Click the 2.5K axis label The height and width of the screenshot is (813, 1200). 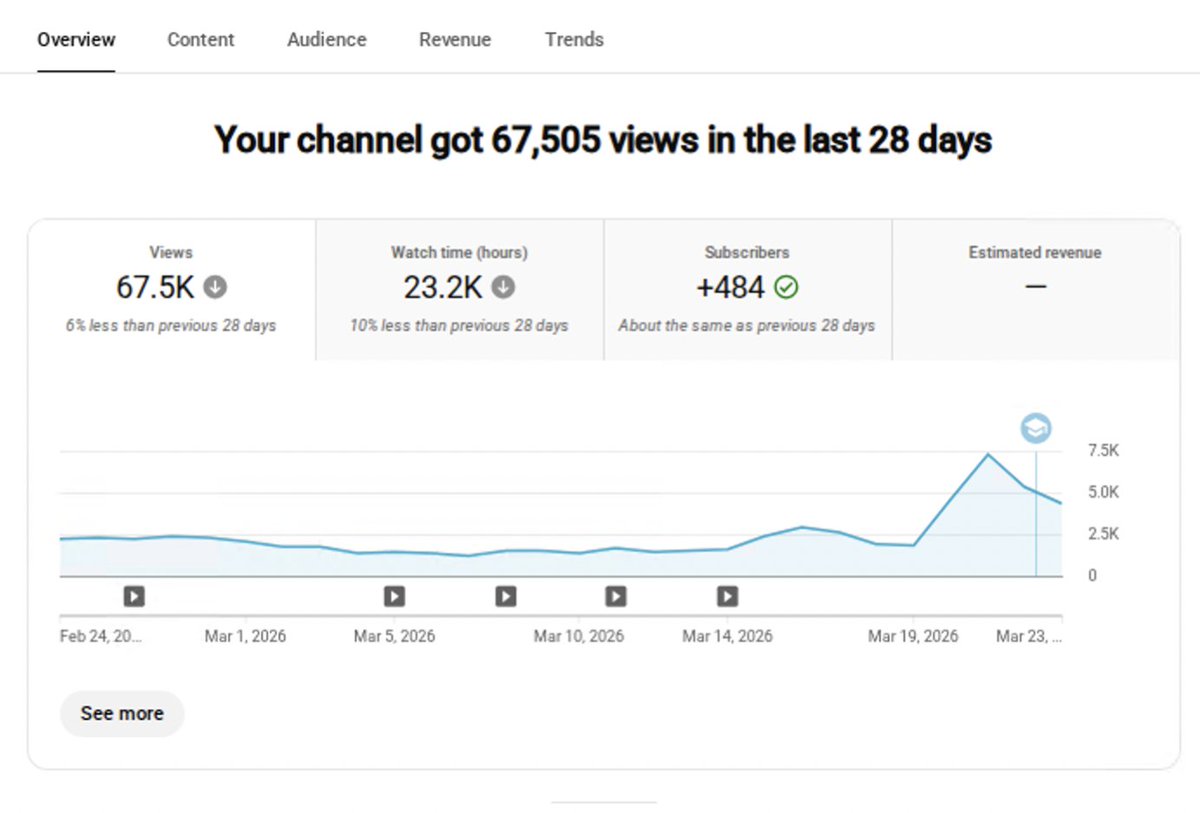coord(1103,534)
